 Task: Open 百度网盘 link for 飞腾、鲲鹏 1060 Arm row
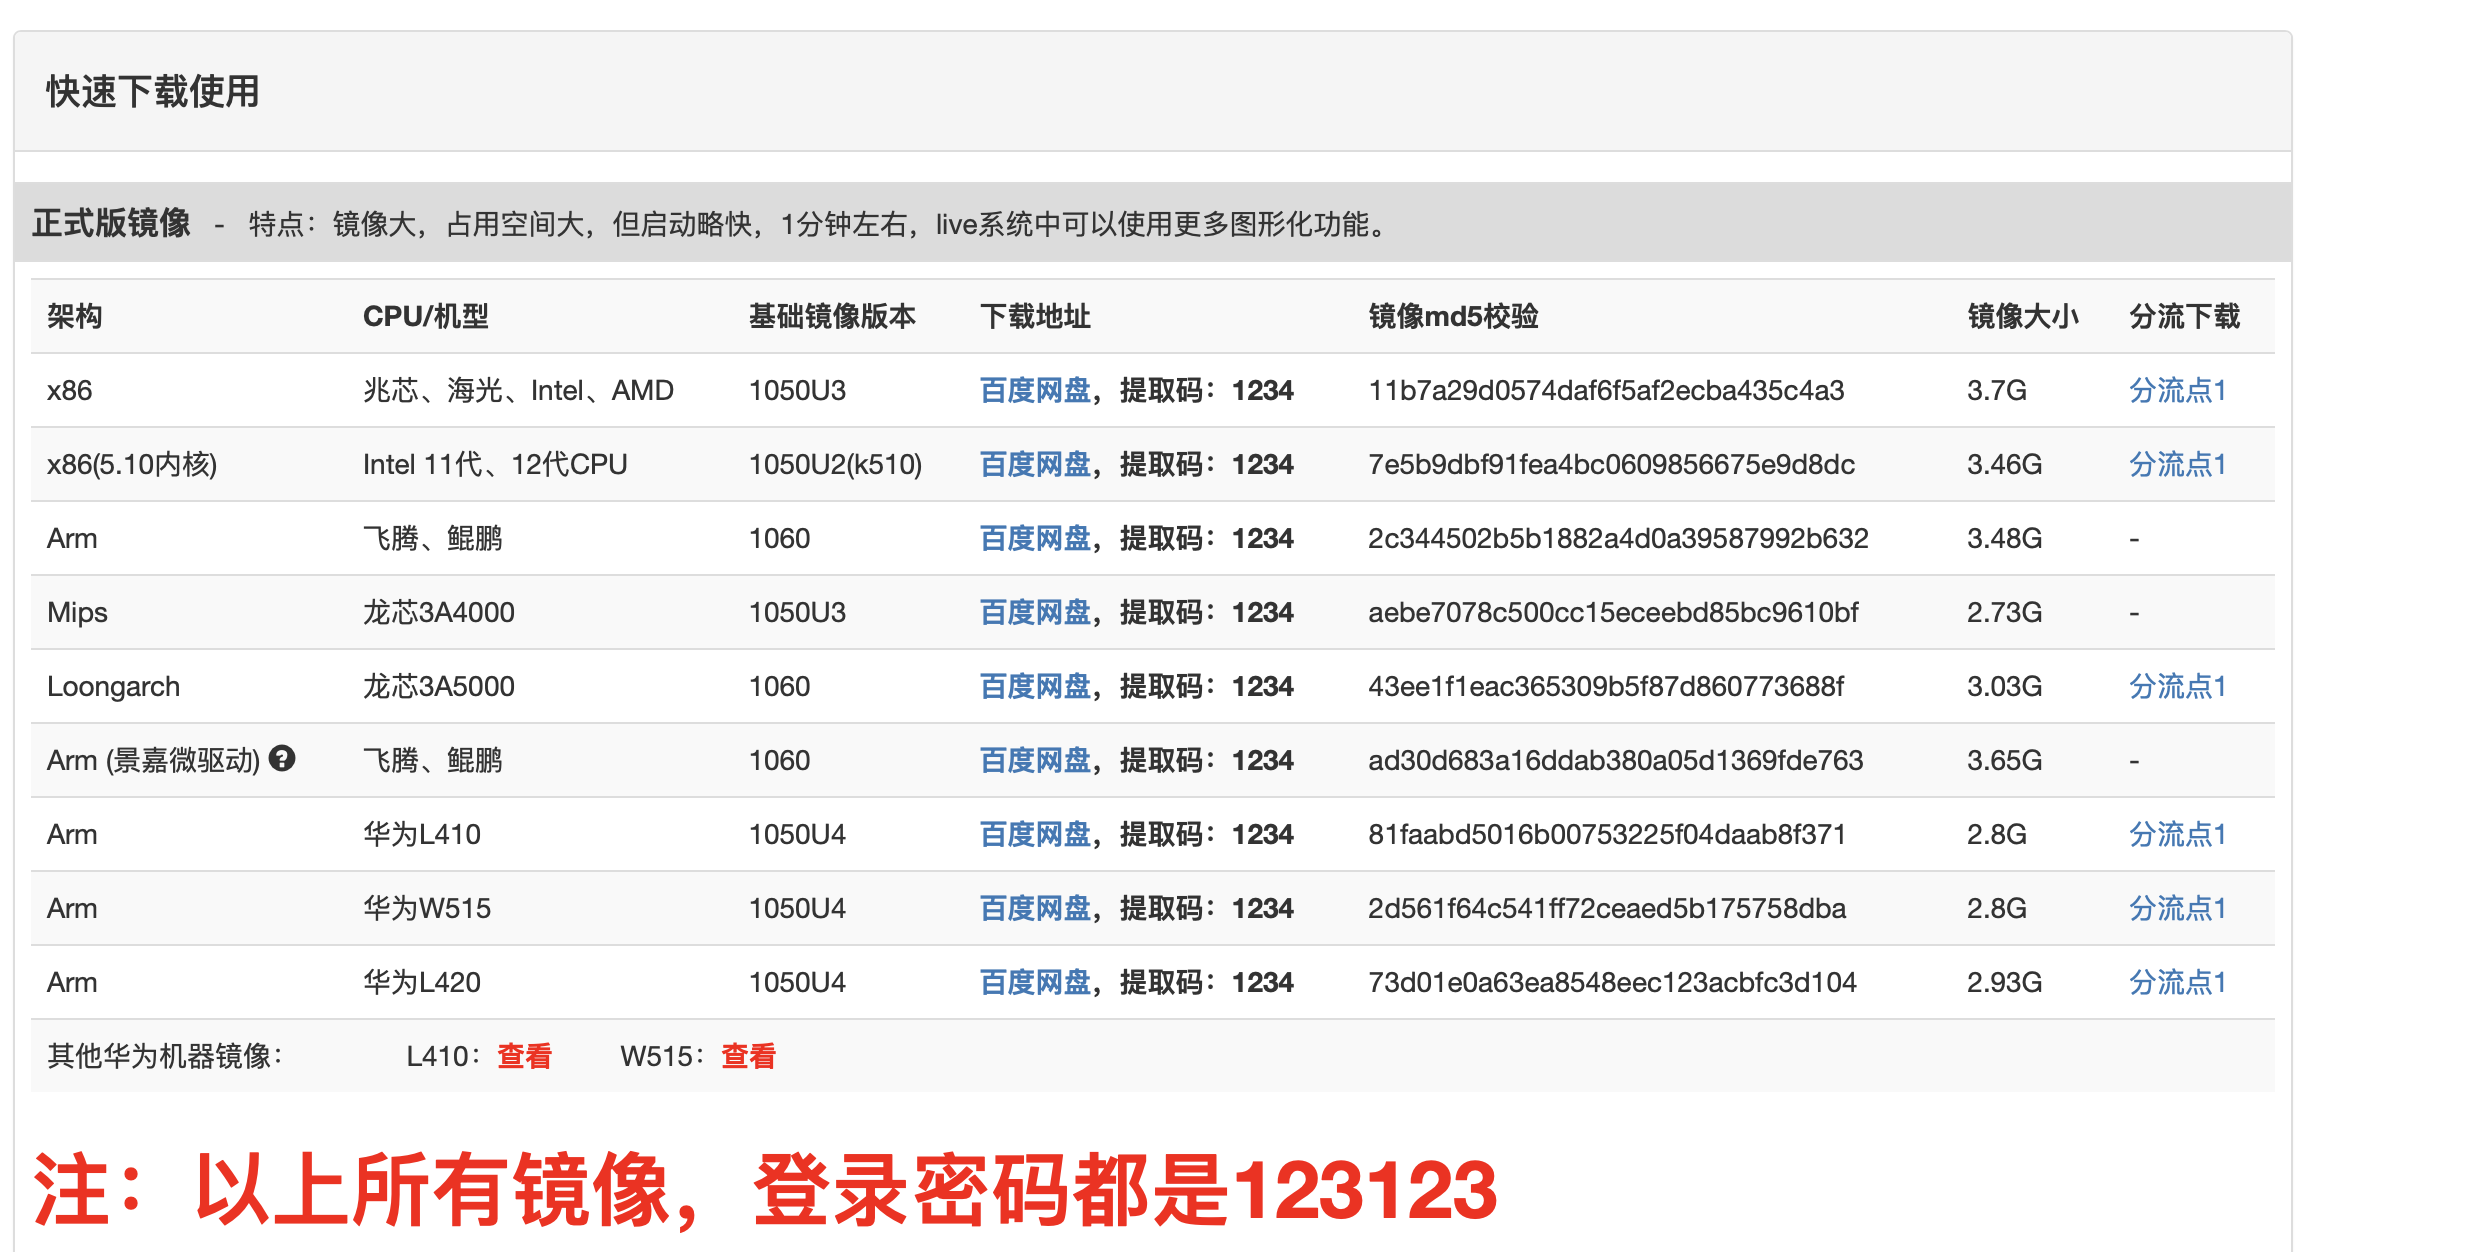[1034, 539]
